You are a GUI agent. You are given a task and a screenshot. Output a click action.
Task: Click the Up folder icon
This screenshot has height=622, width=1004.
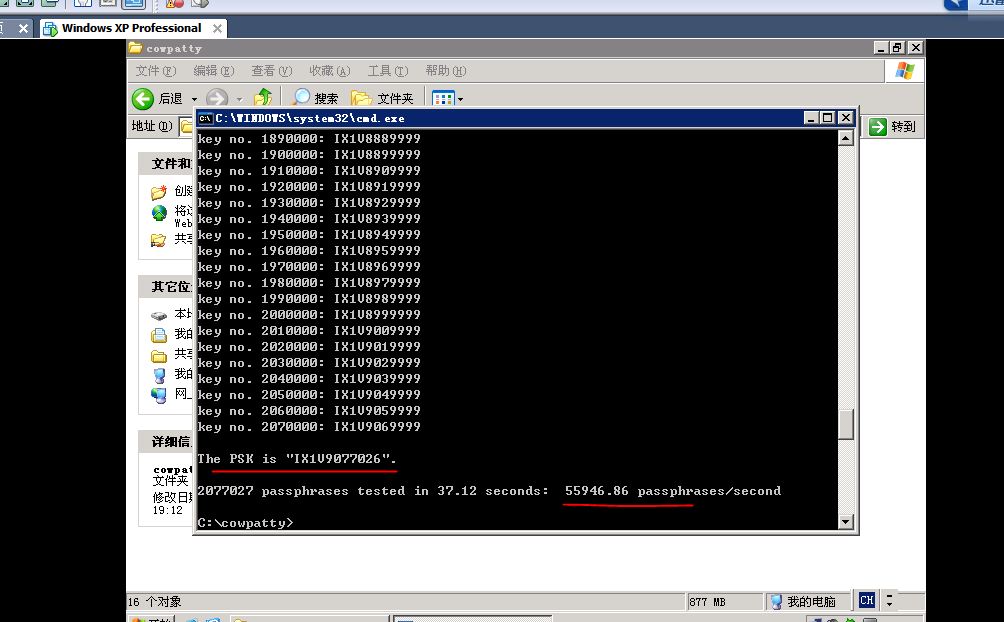pos(263,97)
